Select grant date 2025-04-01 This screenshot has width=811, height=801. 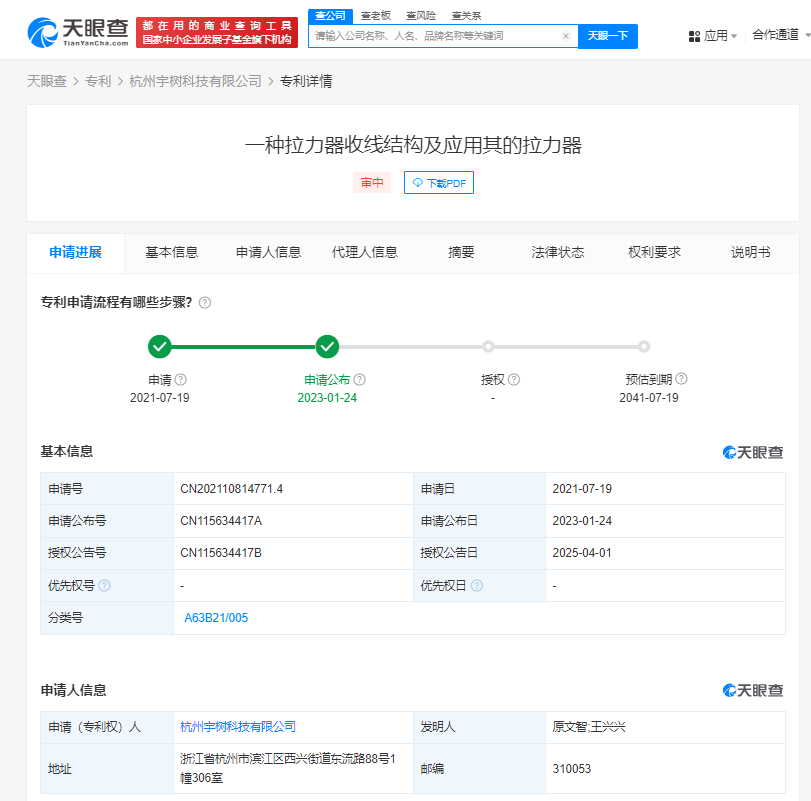[x=582, y=553]
